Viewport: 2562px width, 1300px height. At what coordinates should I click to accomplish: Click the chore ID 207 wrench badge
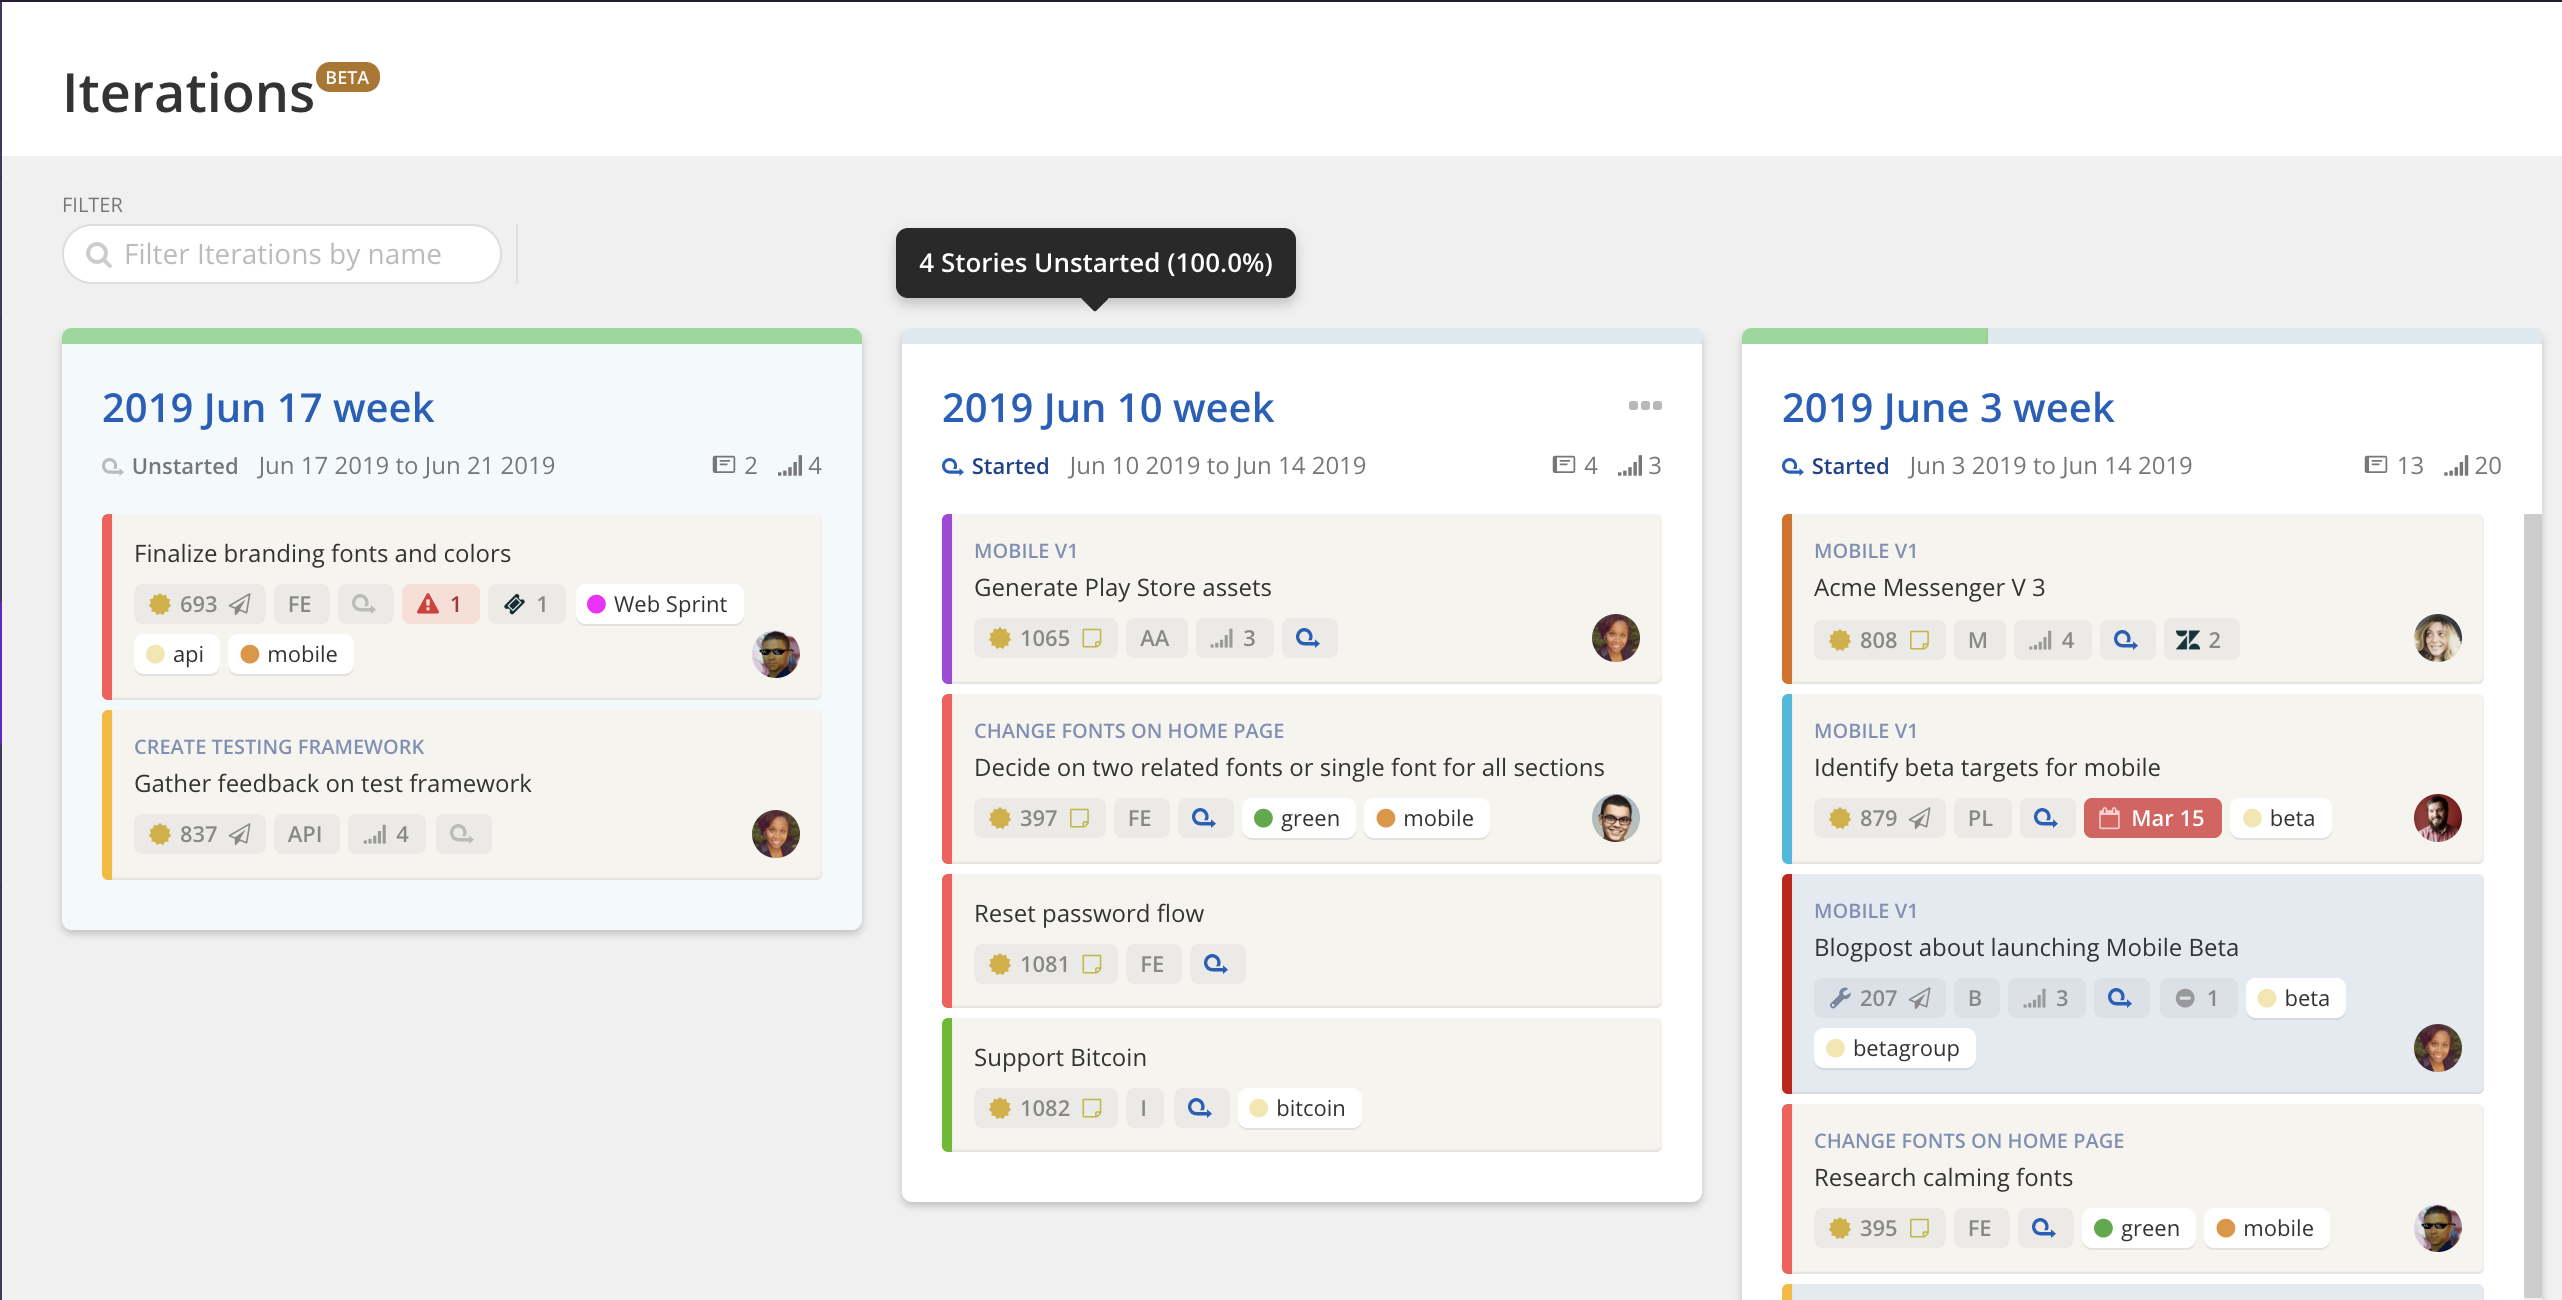1880,998
